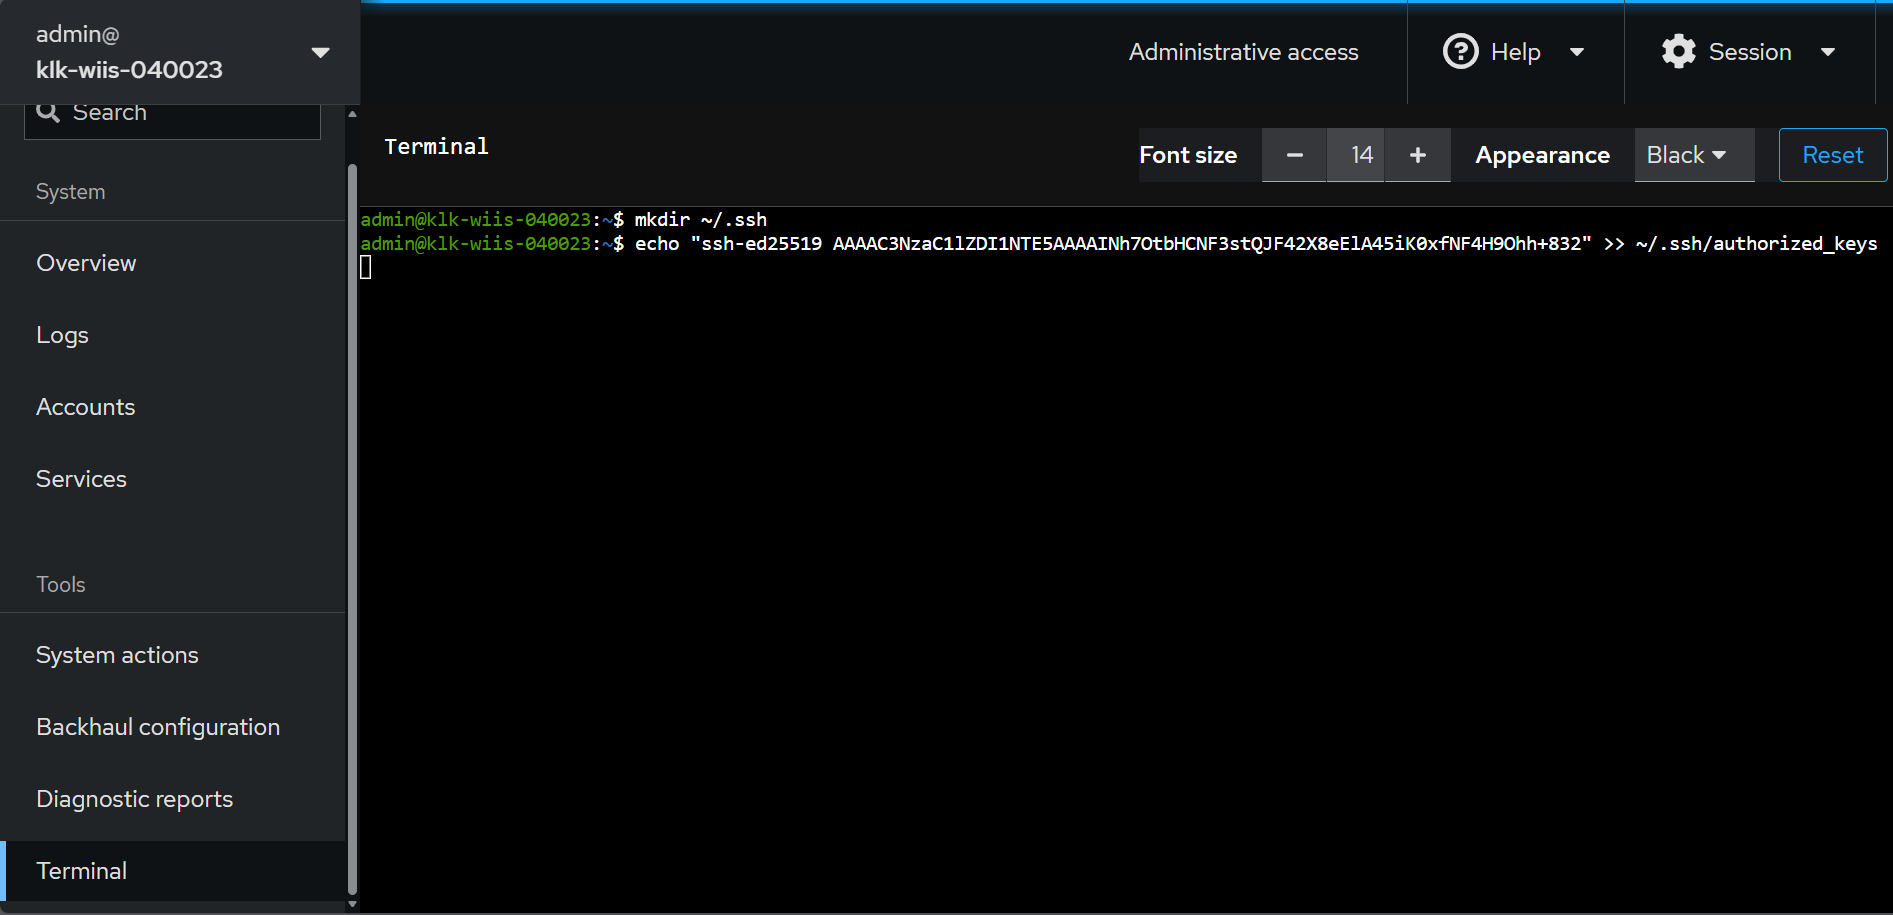Expand the Help menu chevron
The height and width of the screenshot is (915, 1893).
point(1577,53)
